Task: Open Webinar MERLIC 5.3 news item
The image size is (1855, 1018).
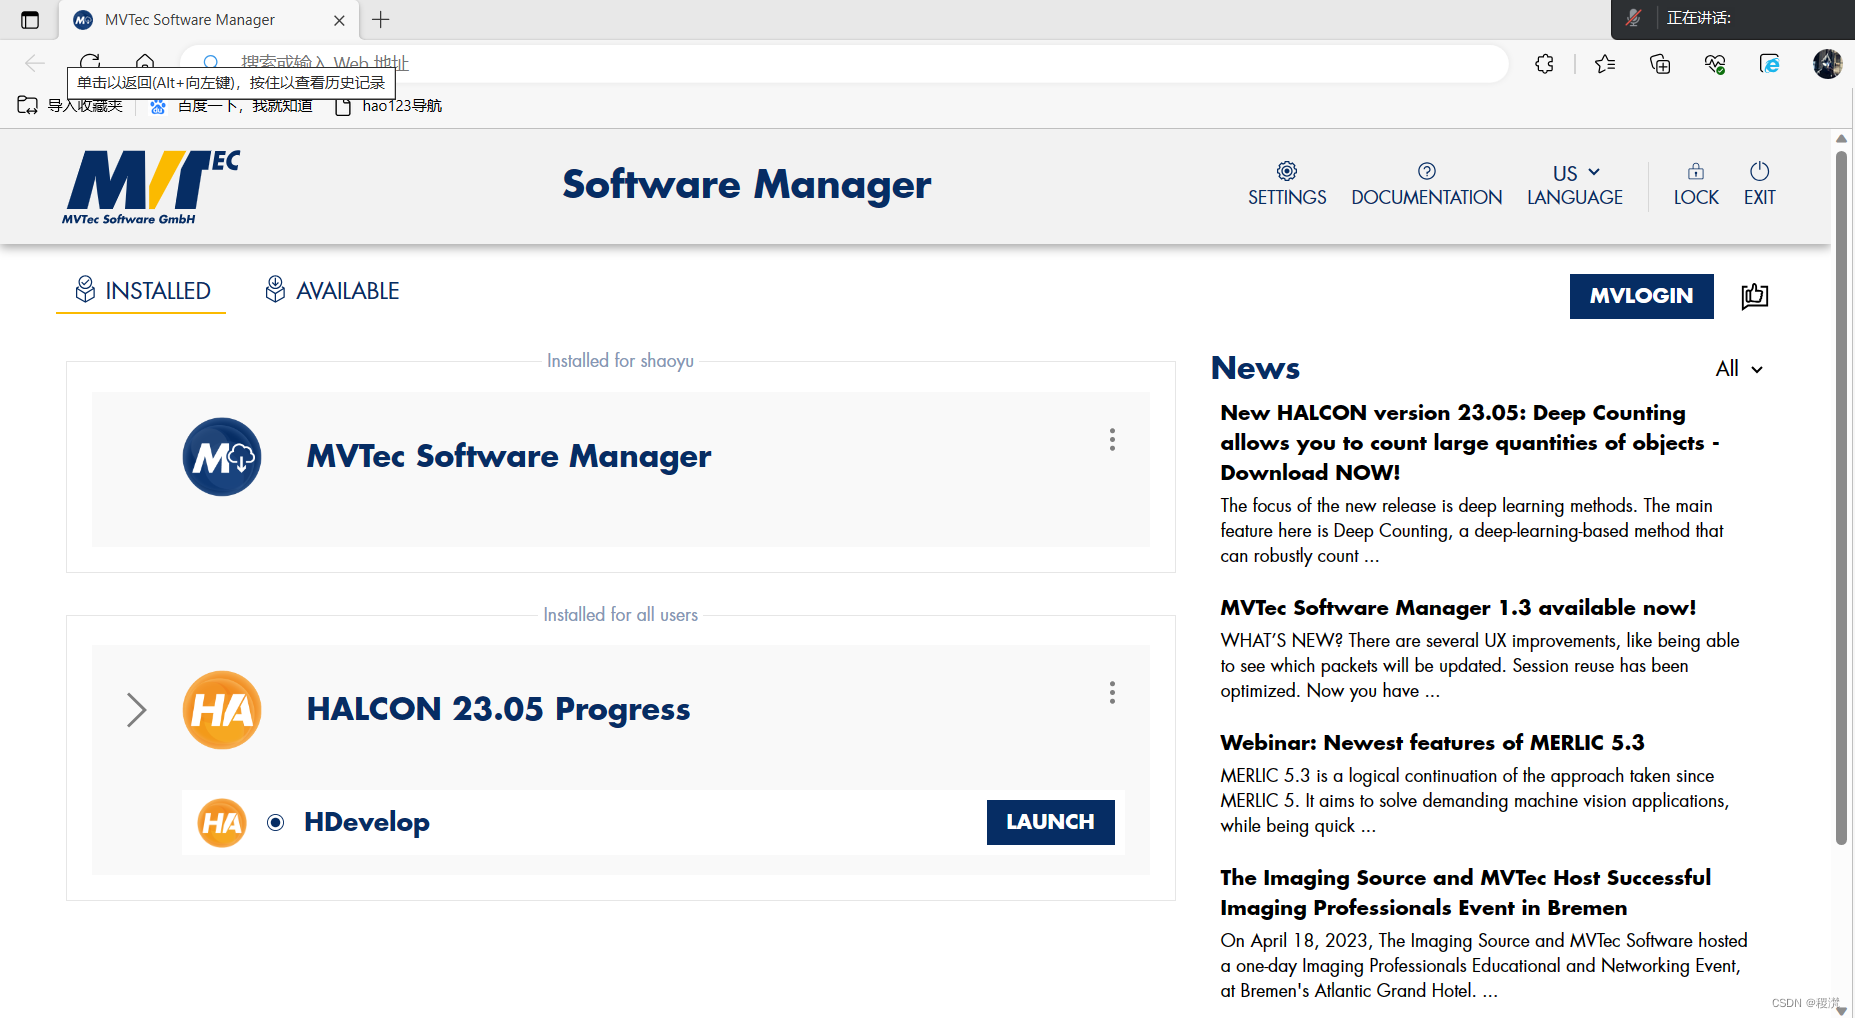Action: pos(1432,743)
